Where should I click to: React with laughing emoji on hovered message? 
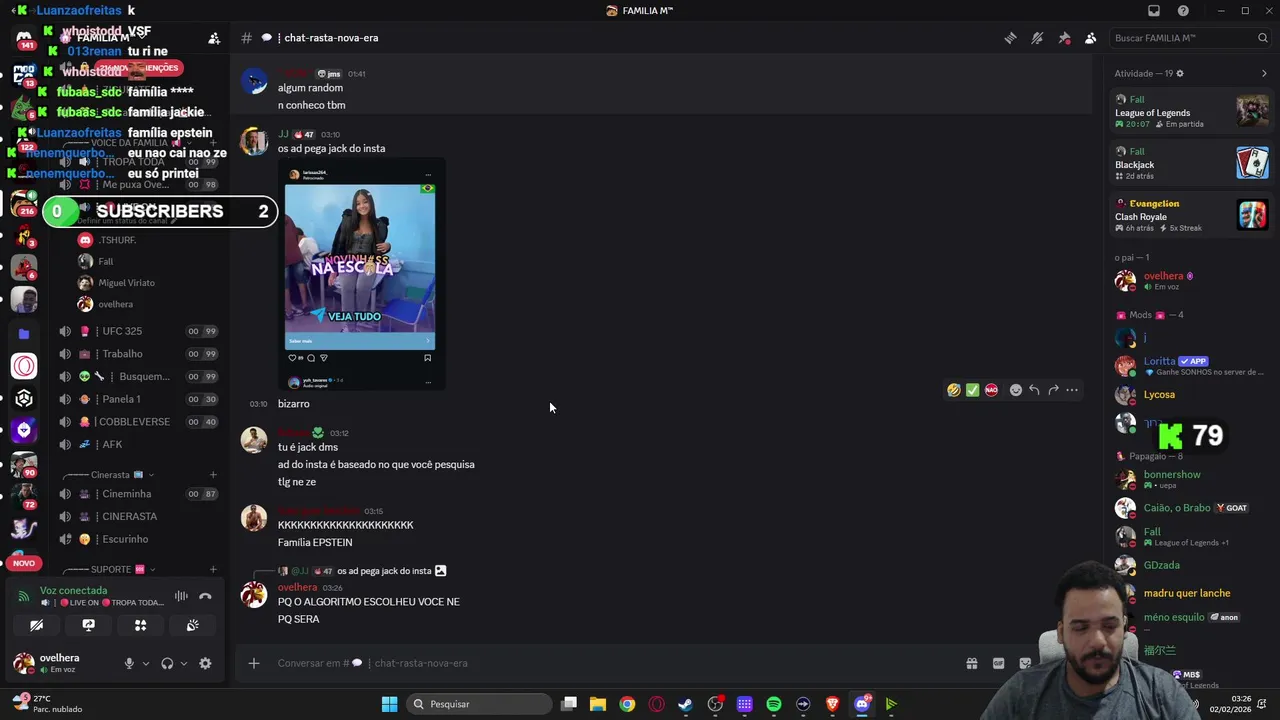point(954,390)
